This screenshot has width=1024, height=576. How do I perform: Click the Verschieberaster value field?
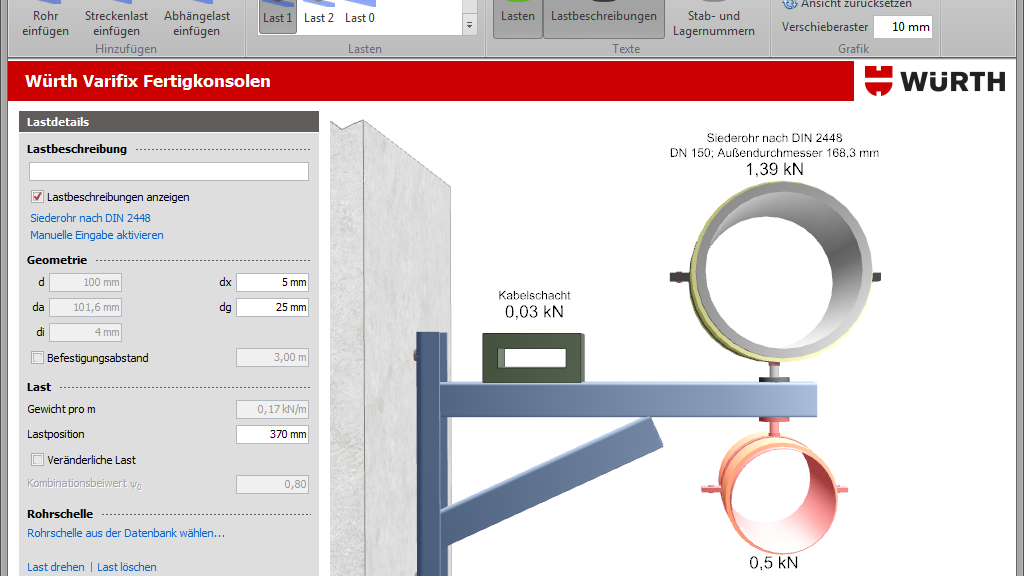903,27
